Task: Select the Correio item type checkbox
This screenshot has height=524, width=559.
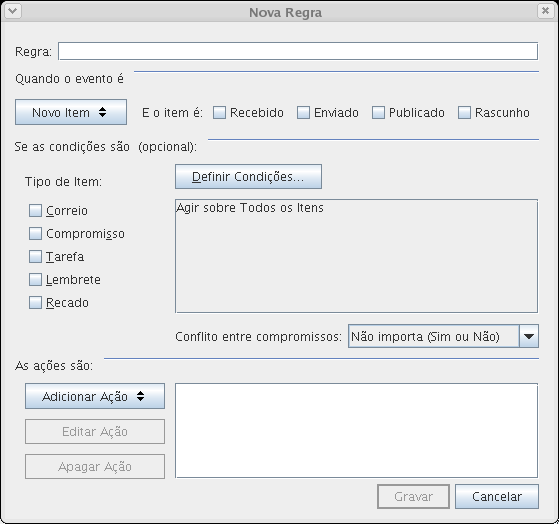Action: (35, 211)
